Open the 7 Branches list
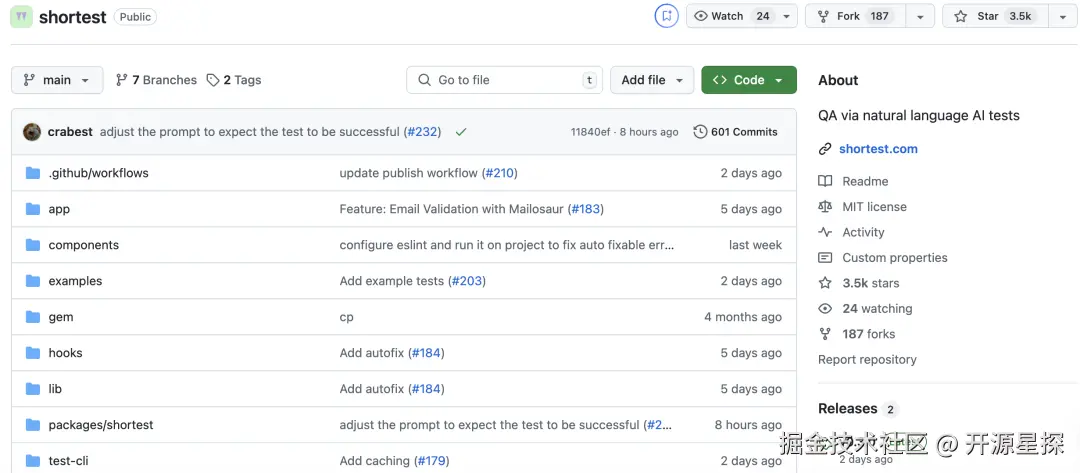1080x473 pixels. [x=156, y=80]
